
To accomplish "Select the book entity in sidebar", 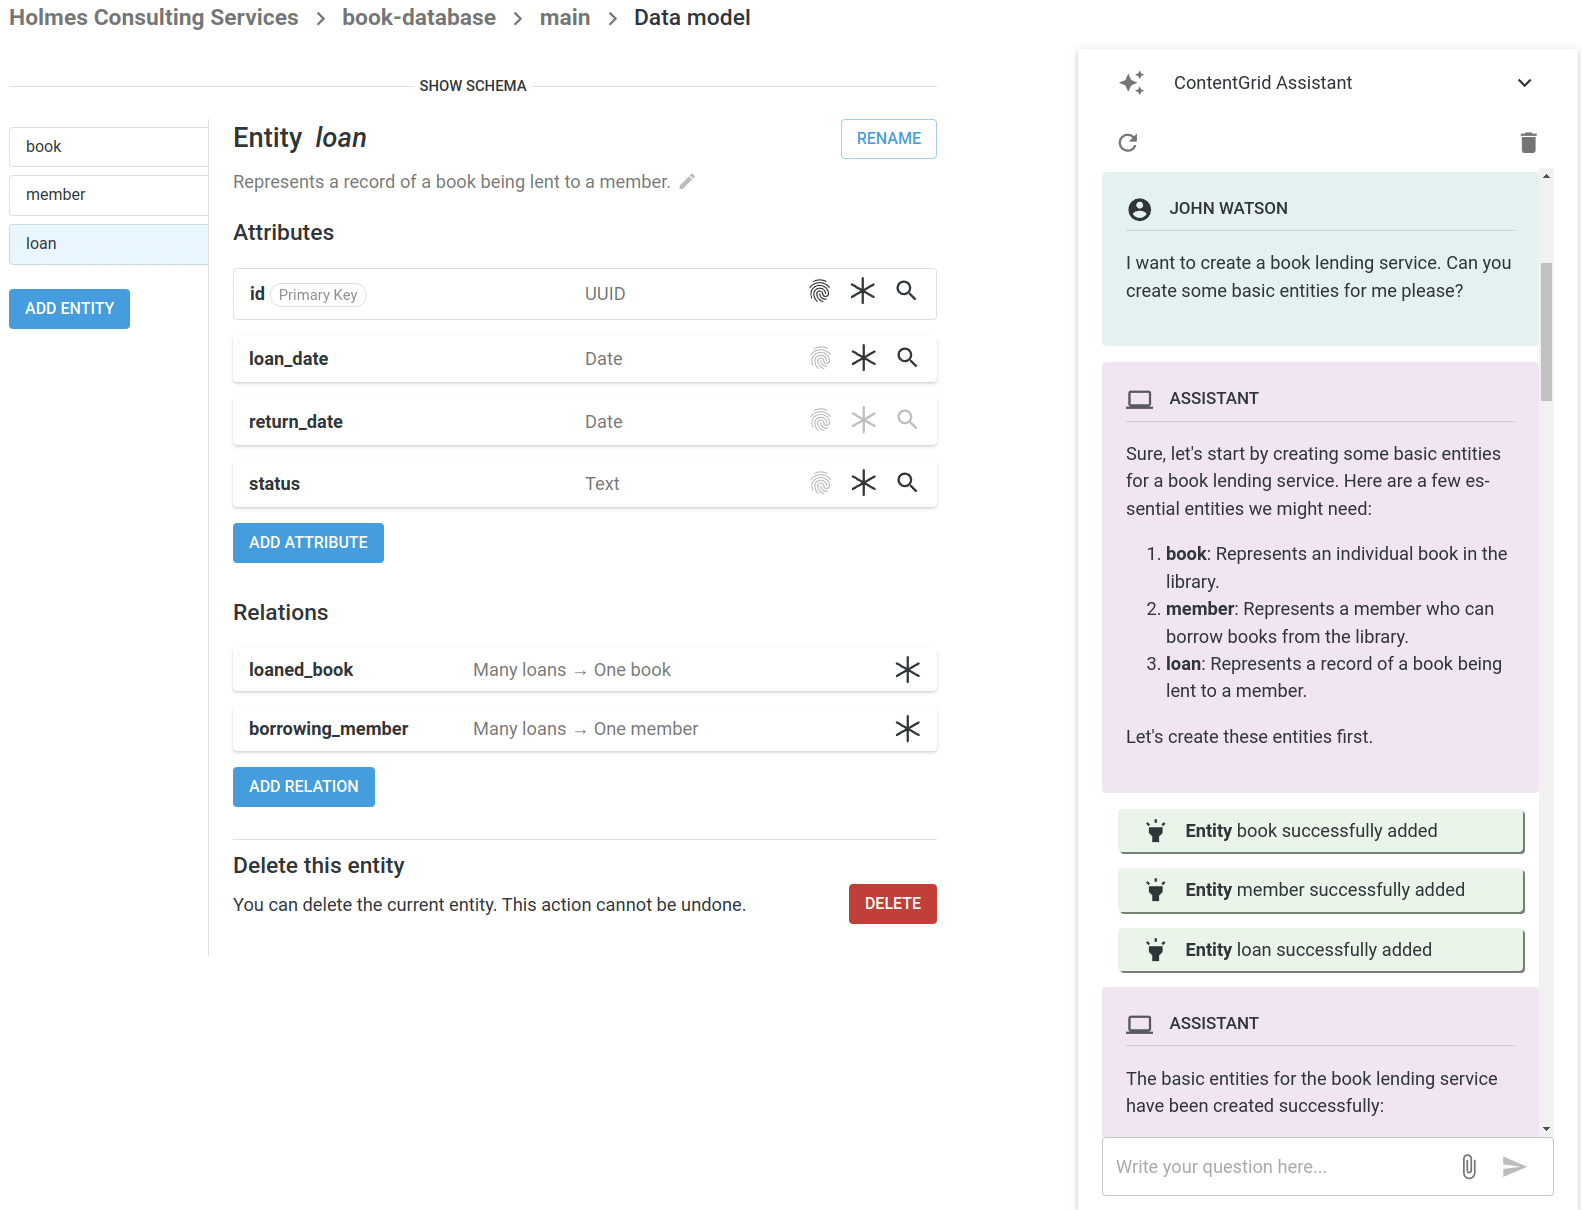I will [108, 147].
